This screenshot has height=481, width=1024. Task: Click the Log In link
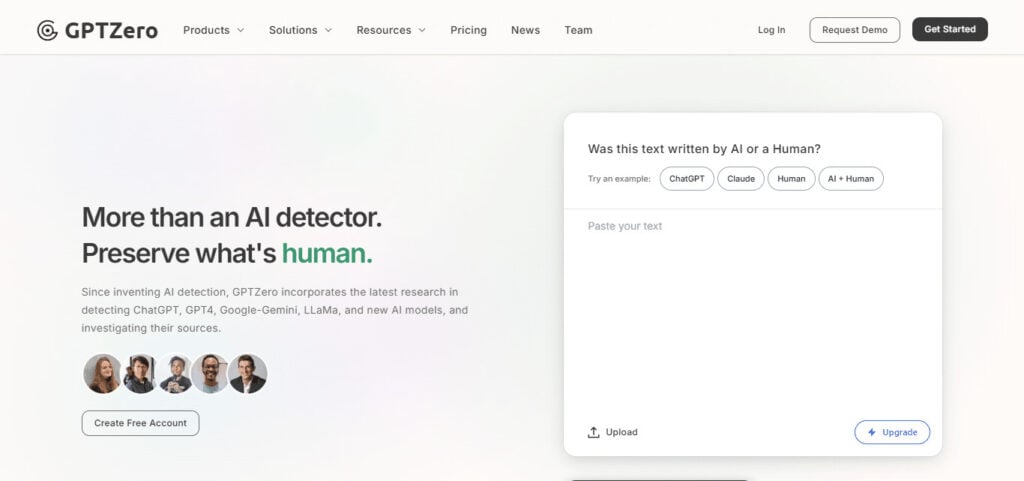[x=771, y=30]
